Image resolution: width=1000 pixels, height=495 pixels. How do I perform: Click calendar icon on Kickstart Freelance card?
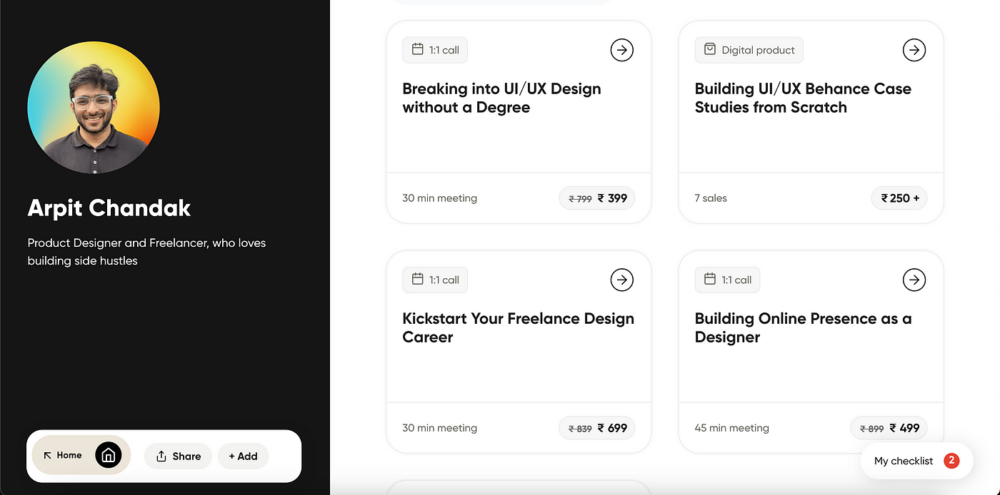[418, 279]
